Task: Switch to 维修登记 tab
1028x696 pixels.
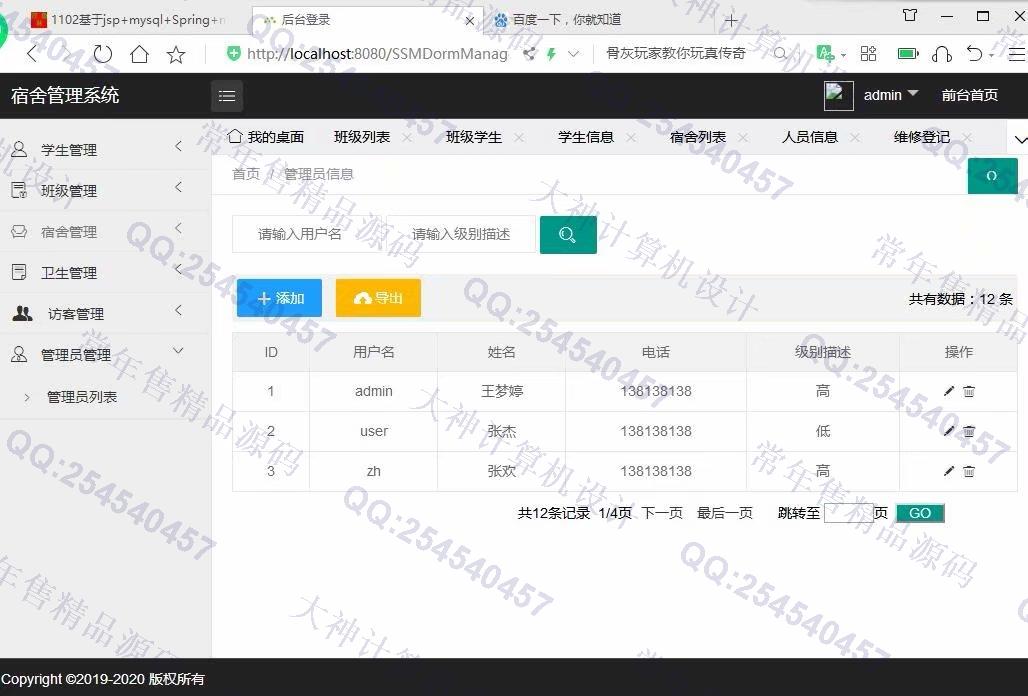Action: [x=922, y=137]
